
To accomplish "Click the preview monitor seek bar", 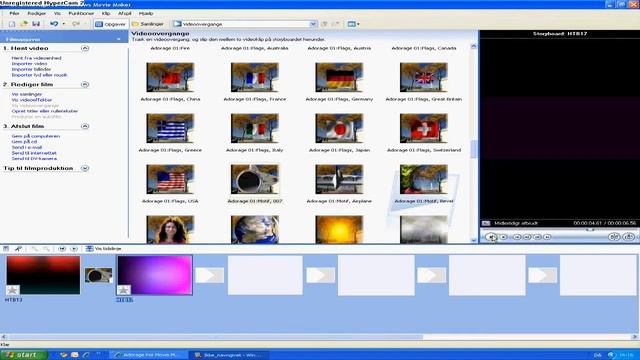I will pyautogui.click(x=559, y=230).
